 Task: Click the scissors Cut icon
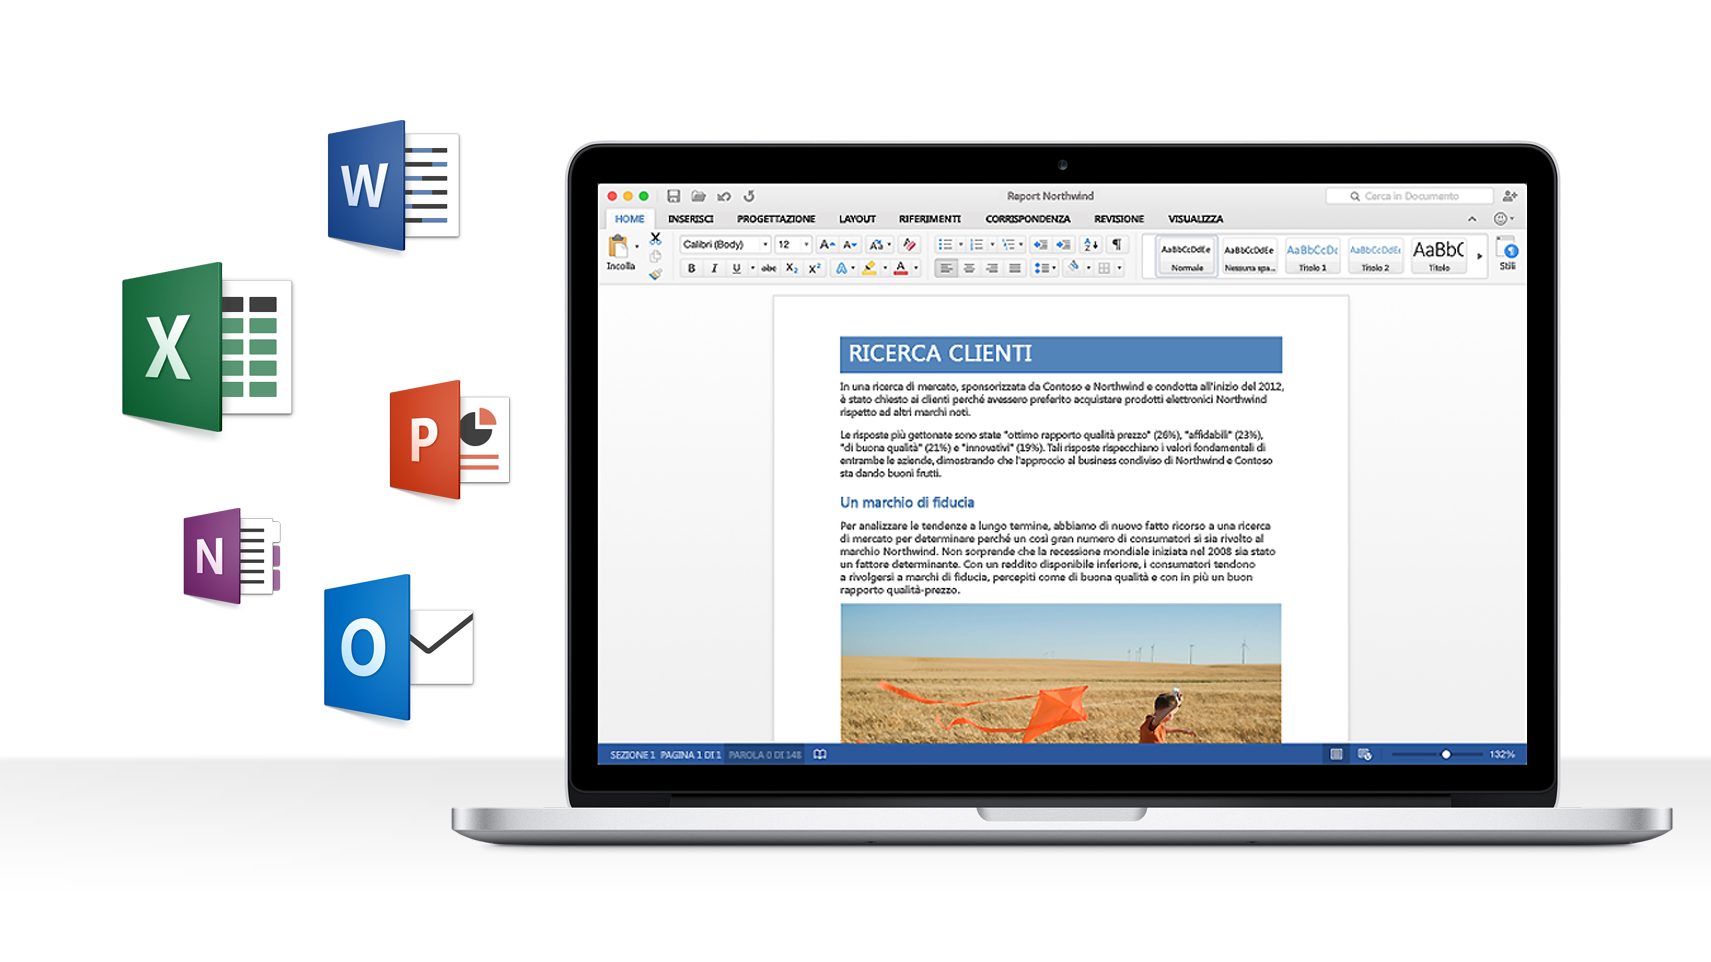point(655,239)
